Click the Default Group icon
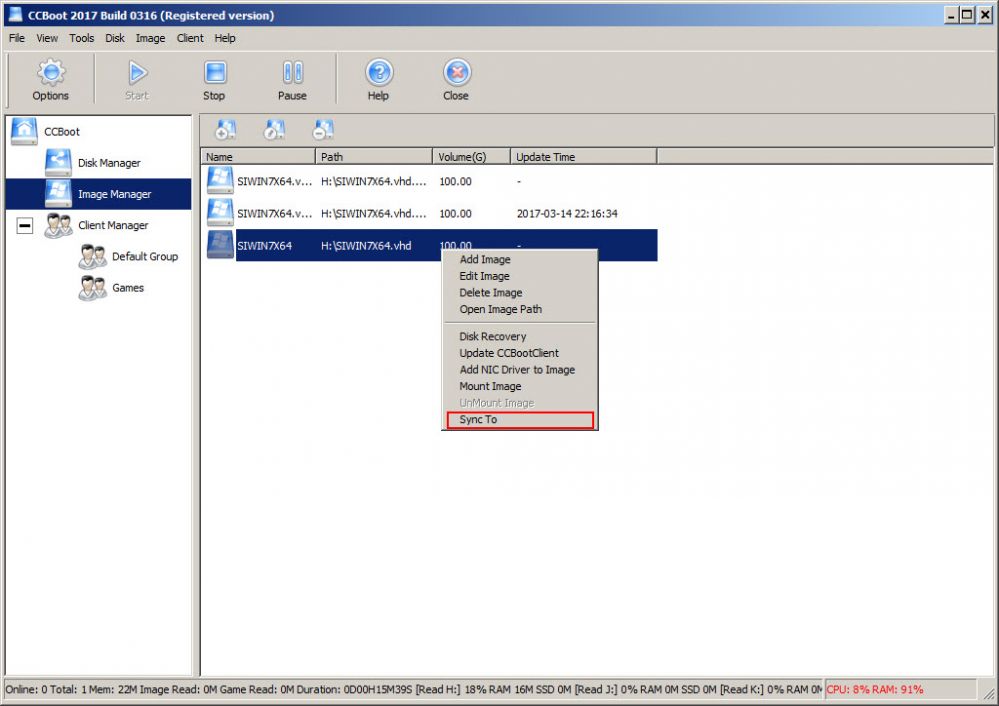The image size is (999, 706). click(92, 256)
